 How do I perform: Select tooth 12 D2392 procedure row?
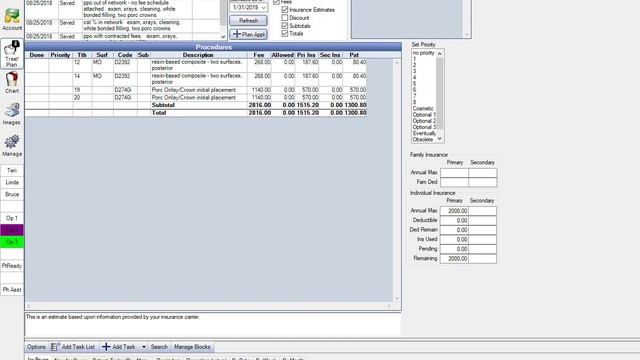pyautogui.click(x=196, y=65)
